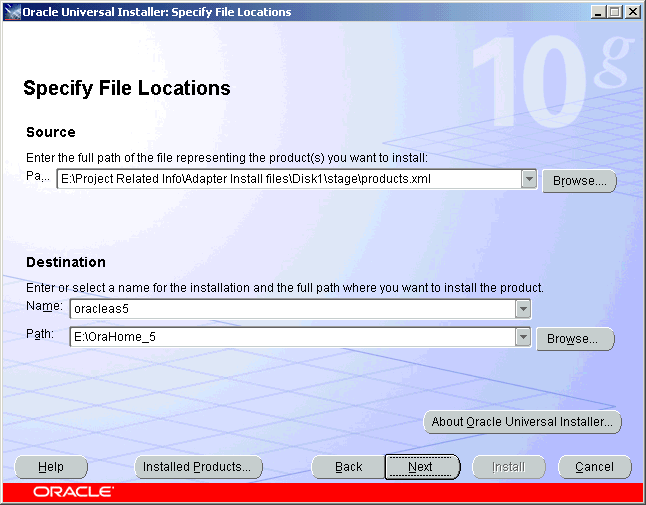
Task: Click Browse next to the source path
Action: pos(579,181)
